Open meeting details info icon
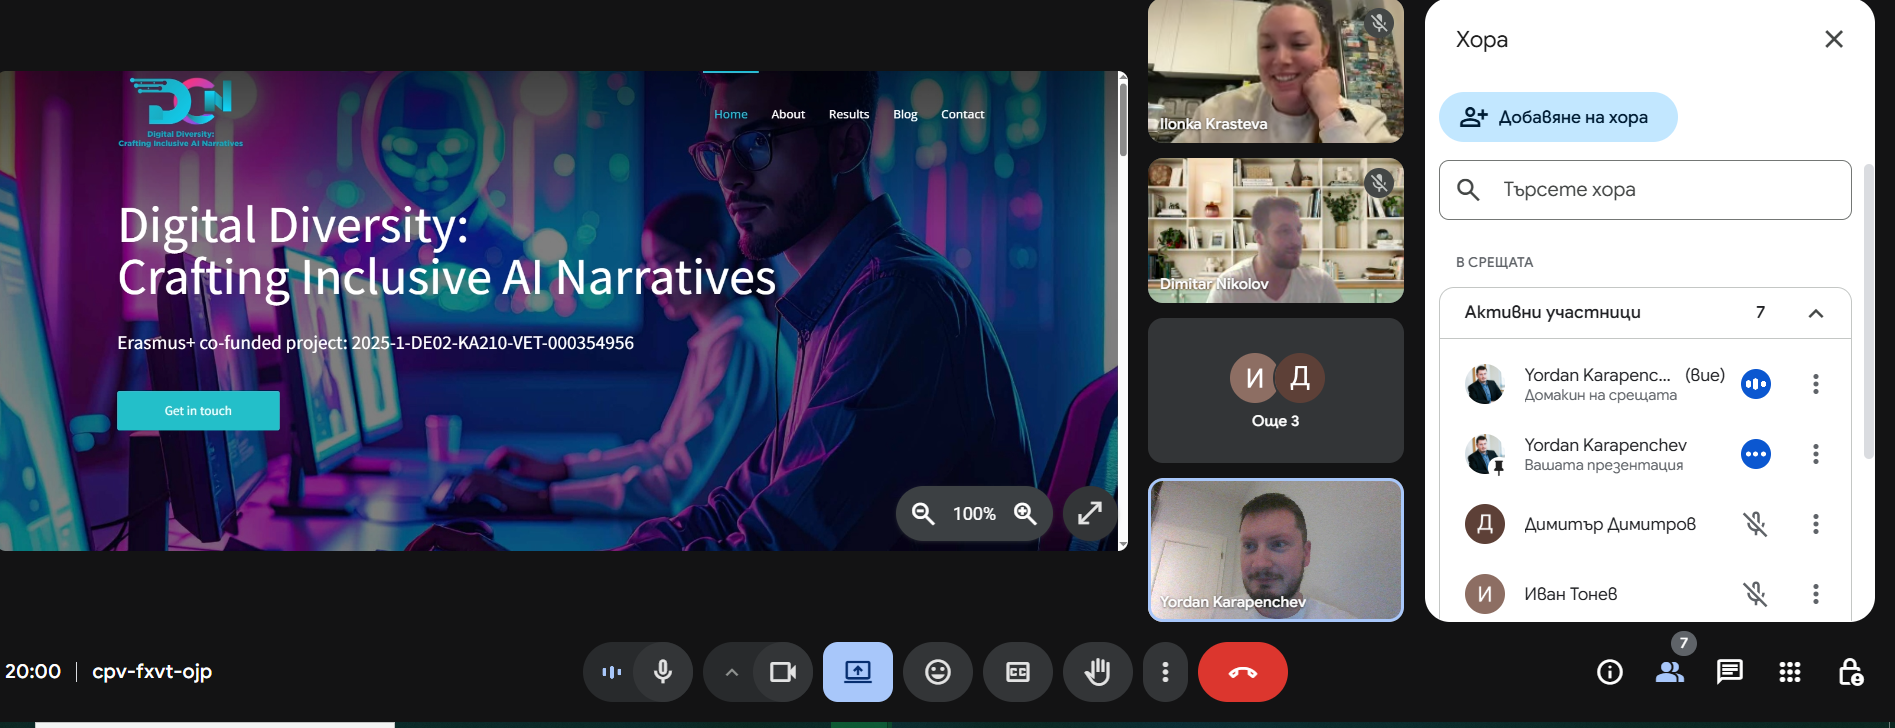Screen dimensions: 1895x728 (x=1609, y=672)
